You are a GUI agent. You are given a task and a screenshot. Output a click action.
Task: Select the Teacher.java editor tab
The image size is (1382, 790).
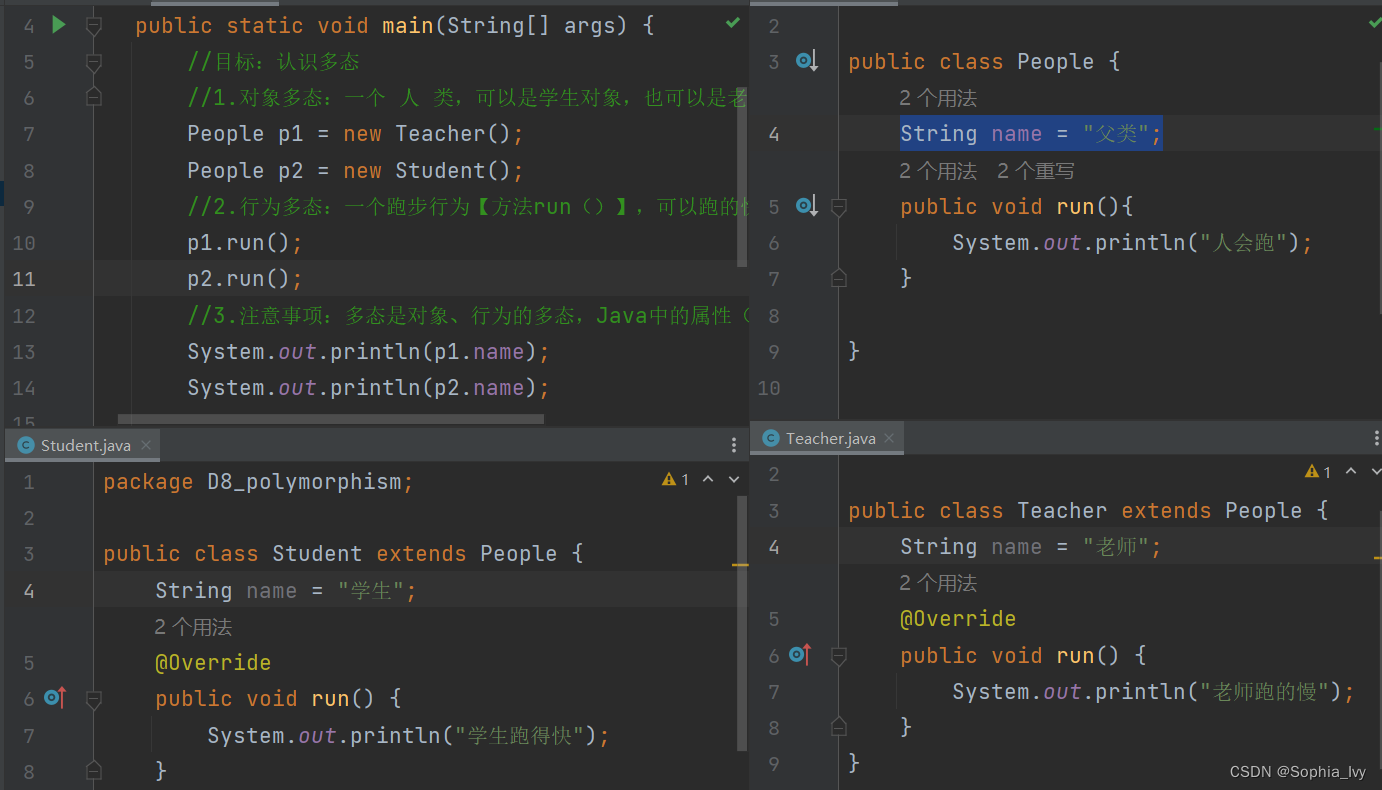click(x=827, y=438)
